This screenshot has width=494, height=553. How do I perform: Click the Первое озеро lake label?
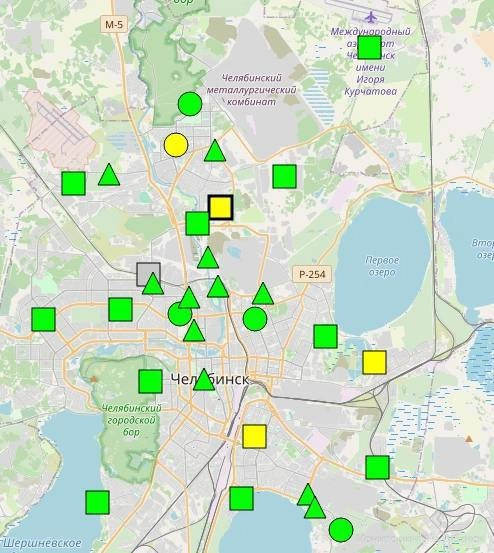(382, 266)
